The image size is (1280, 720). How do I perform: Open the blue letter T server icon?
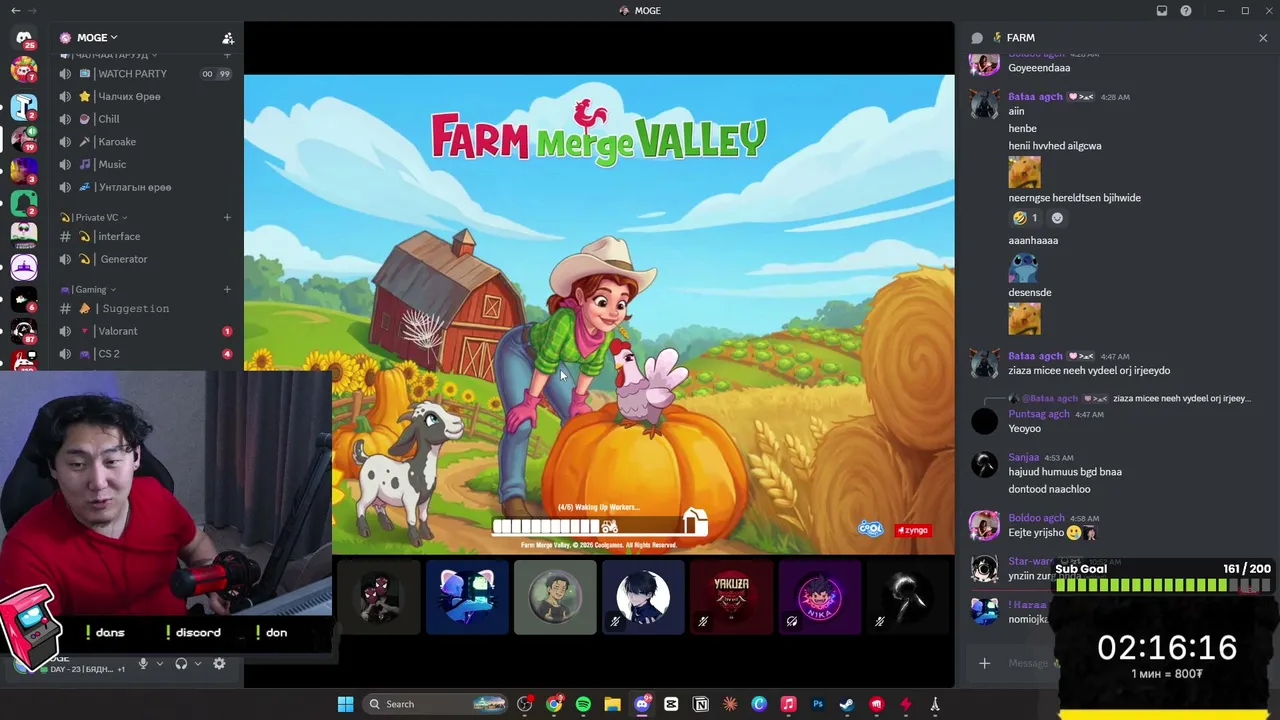pyautogui.click(x=24, y=105)
